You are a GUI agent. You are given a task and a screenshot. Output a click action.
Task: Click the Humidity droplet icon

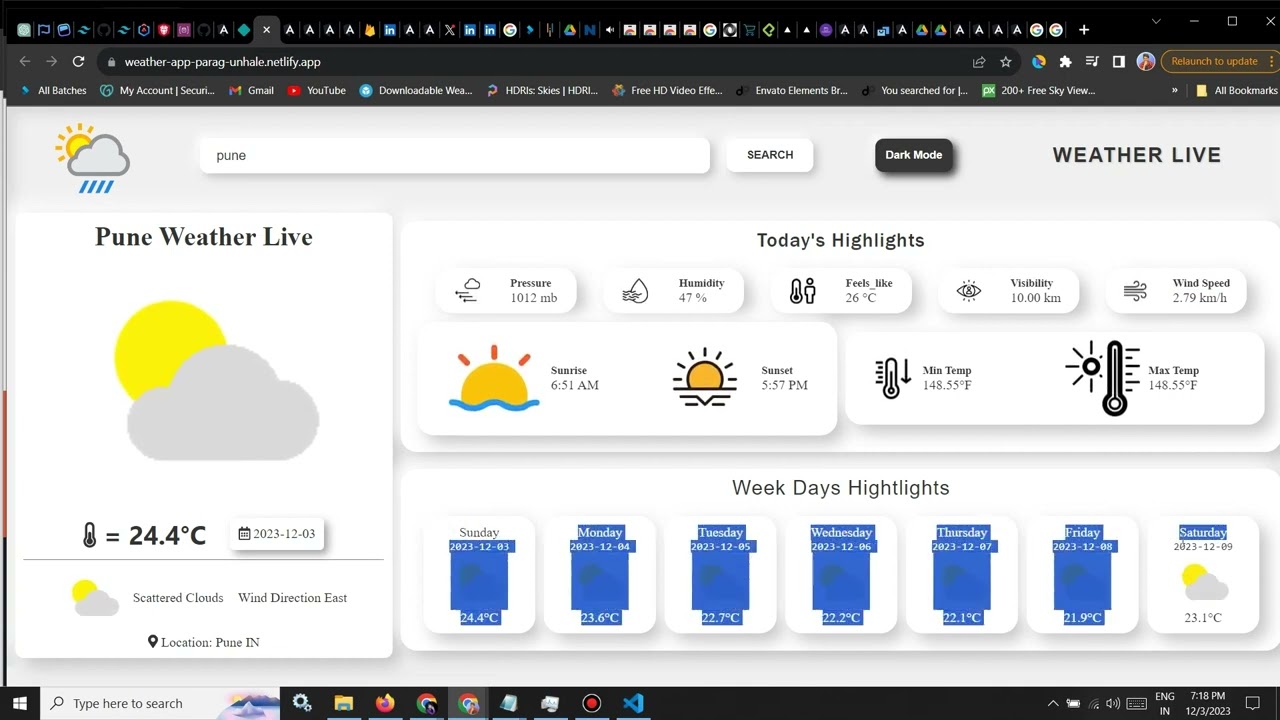635,290
